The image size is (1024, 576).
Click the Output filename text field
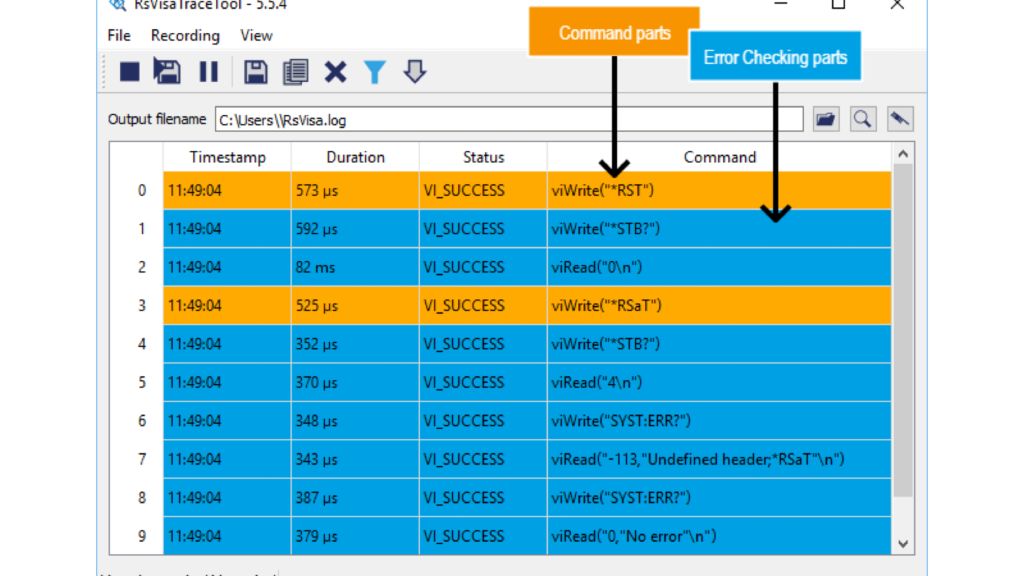coord(508,120)
